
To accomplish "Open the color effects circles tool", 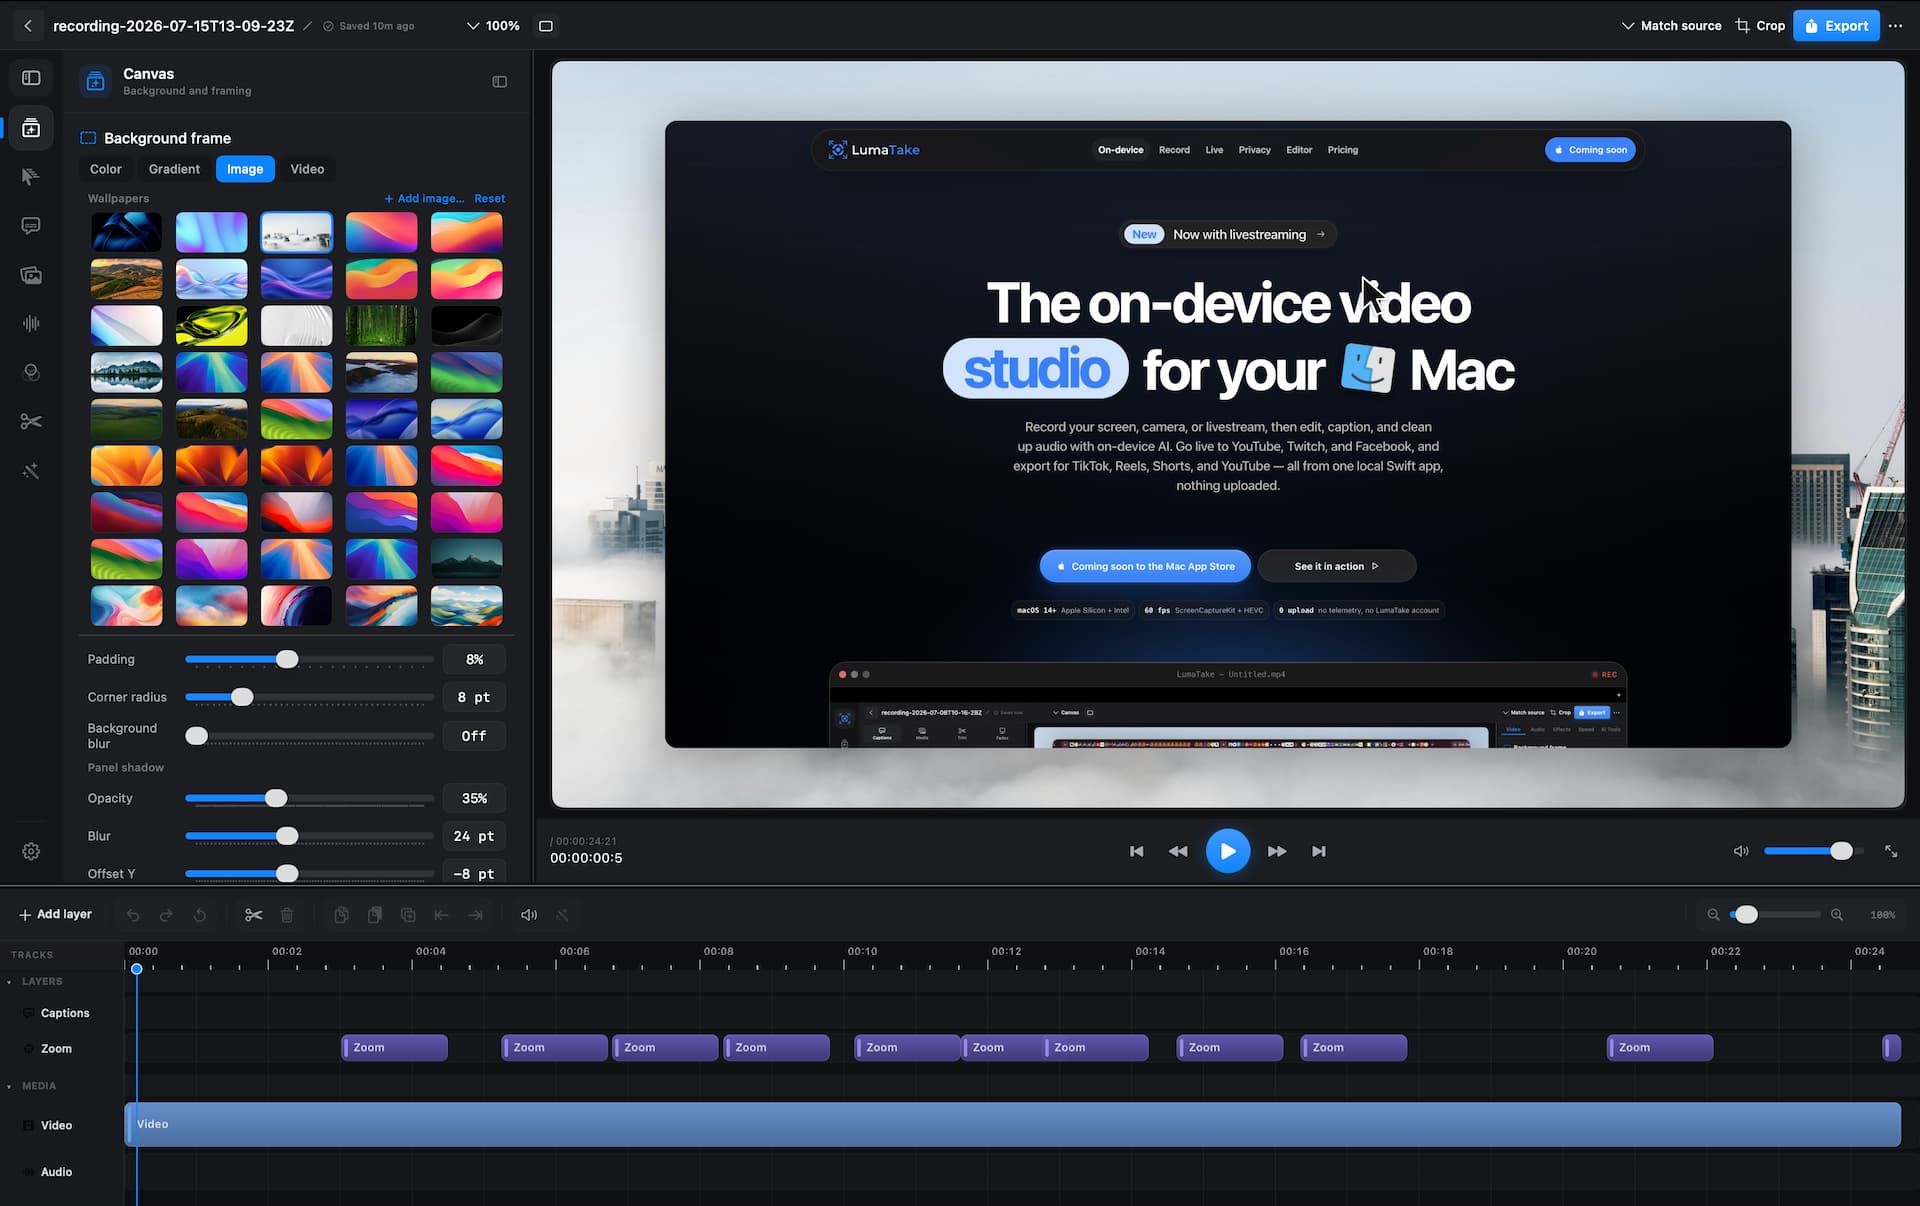I will click(x=31, y=372).
